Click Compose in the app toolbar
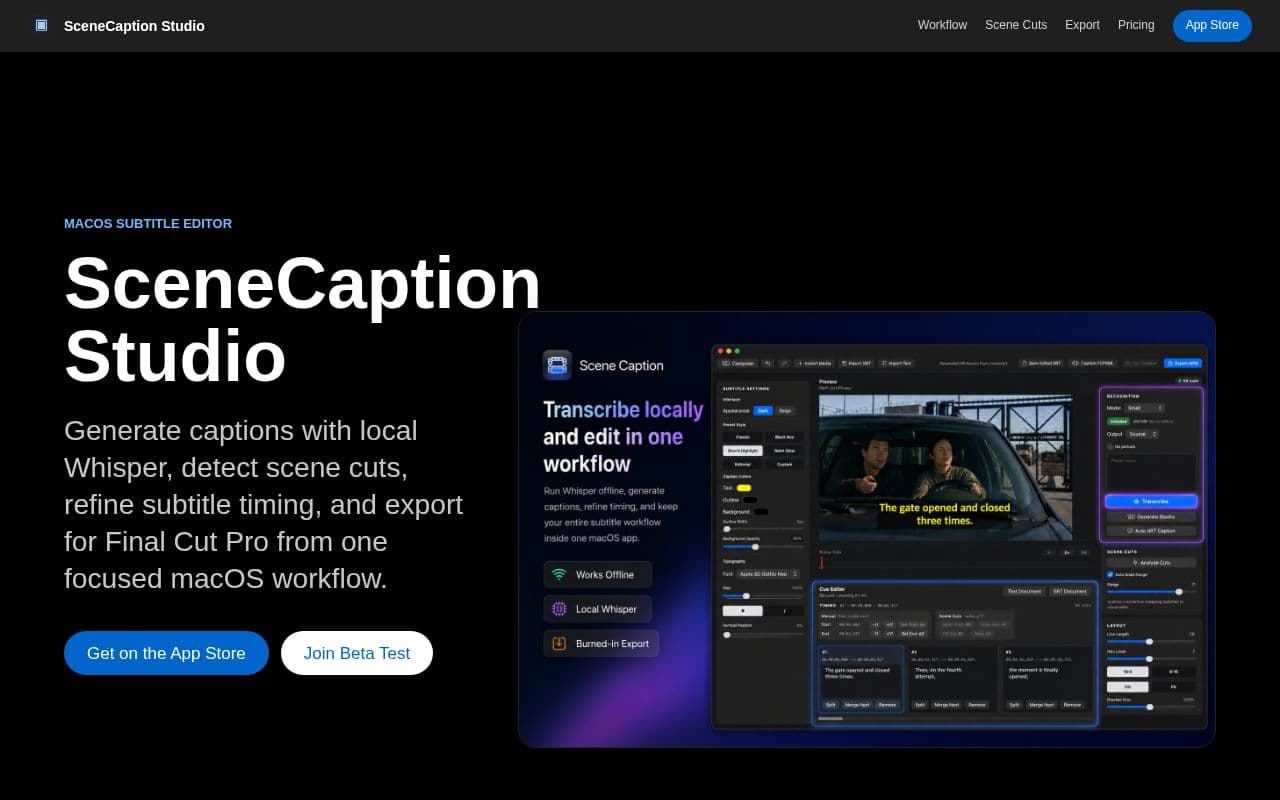1280x800 pixels. [x=738, y=363]
